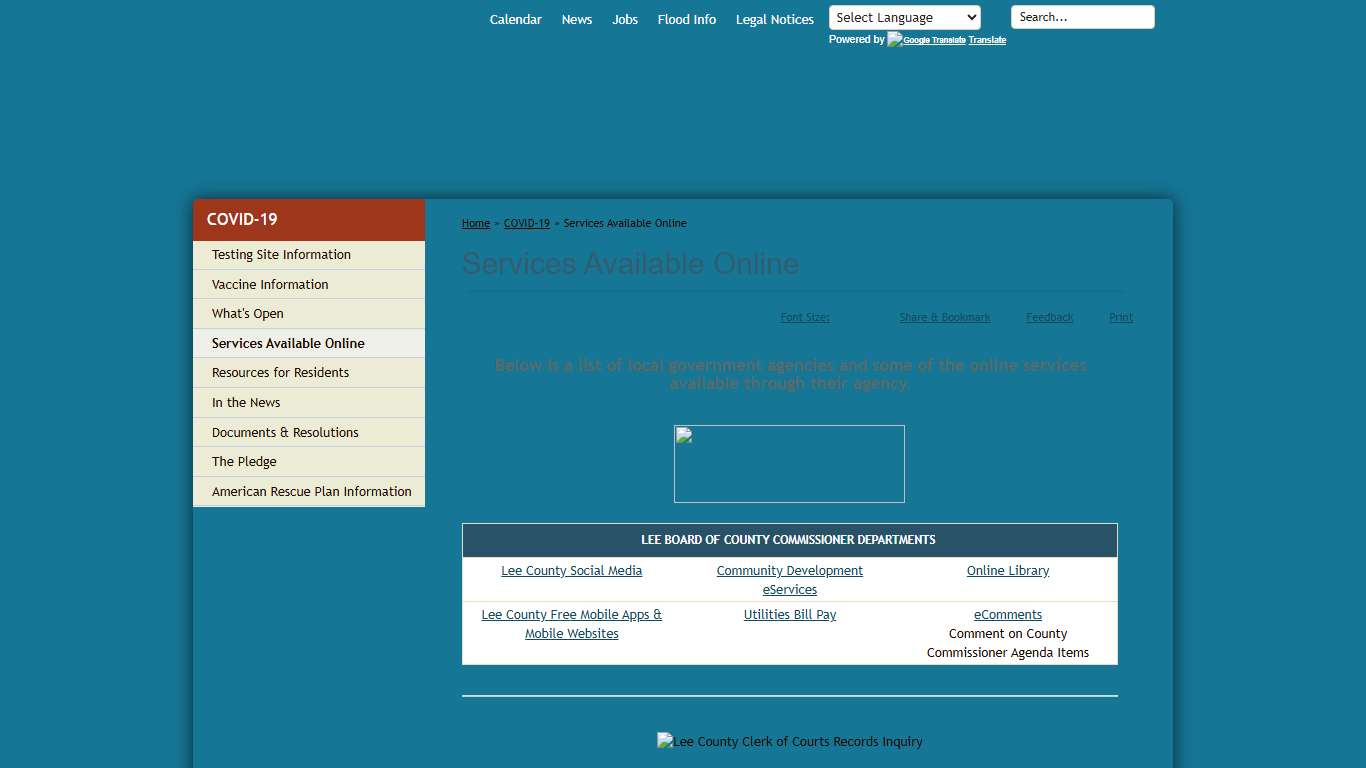The width and height of the screenshot is (1366, 768).
Task: Open Community Development eServices
Action: tap(789, 580)
